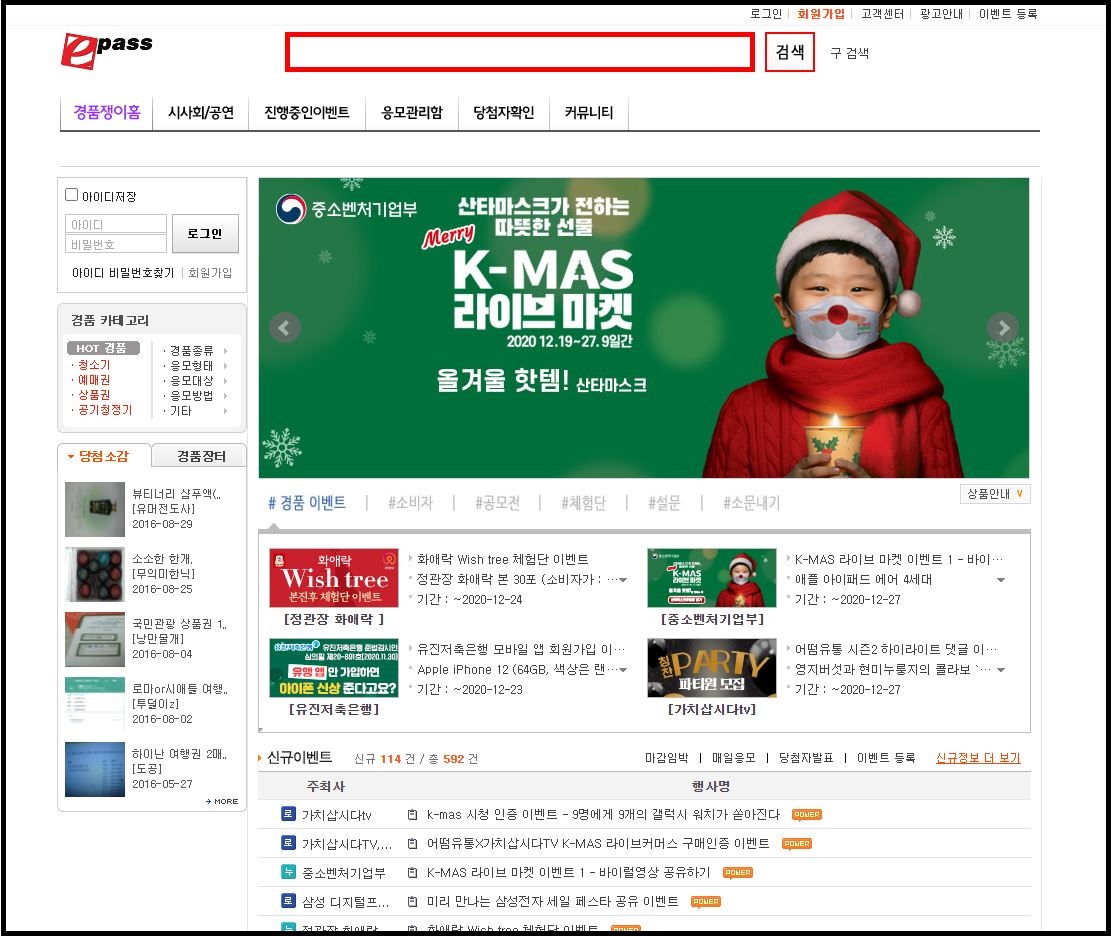Click 신규정보 더 보기 link
The height and width of the screenshot is (936, 1111).
click(978, 758)
